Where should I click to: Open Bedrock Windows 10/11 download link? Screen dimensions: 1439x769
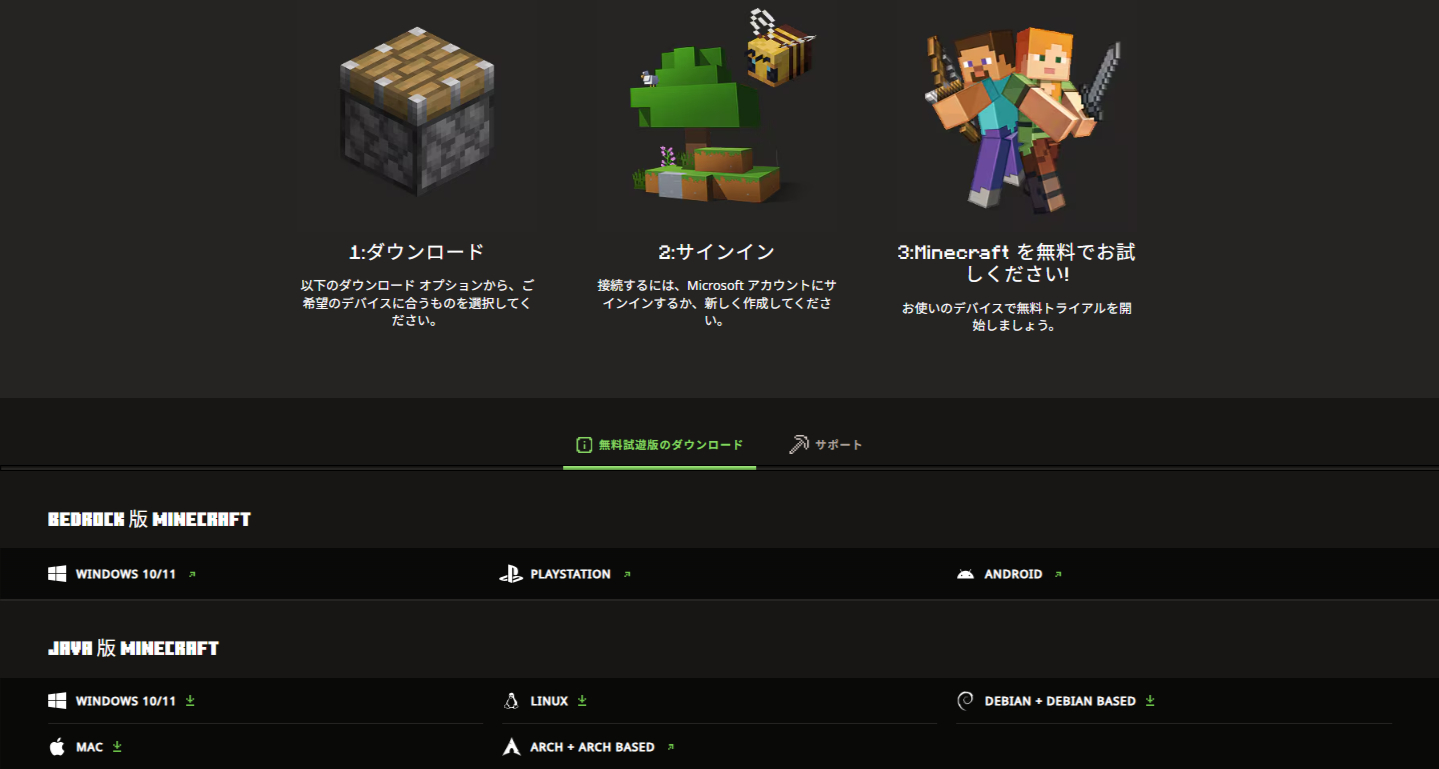coord(122,574)
